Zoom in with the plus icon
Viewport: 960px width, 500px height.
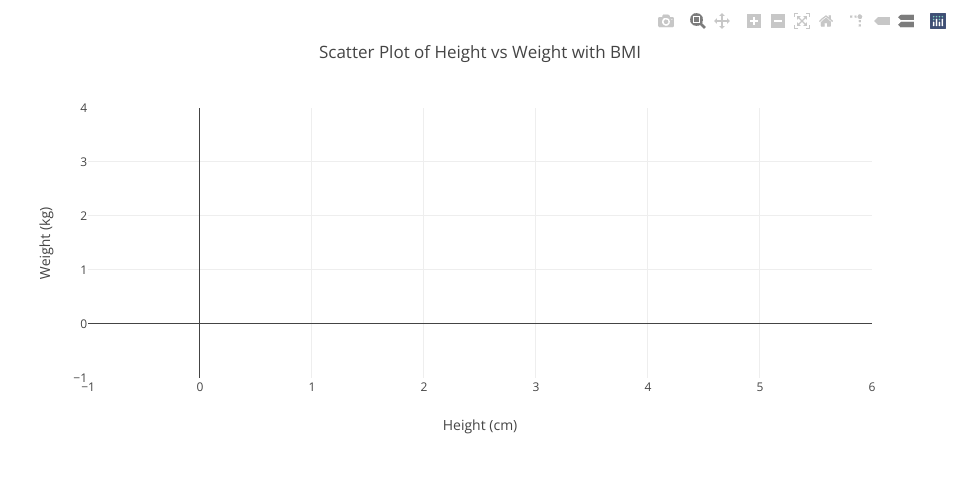click(754, 21)
